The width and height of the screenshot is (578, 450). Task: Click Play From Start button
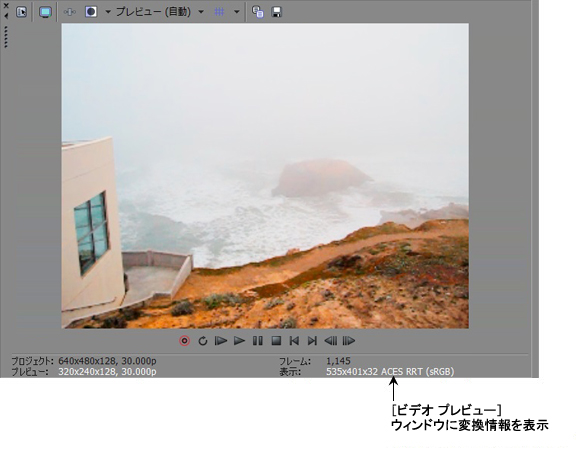(221, 341)
